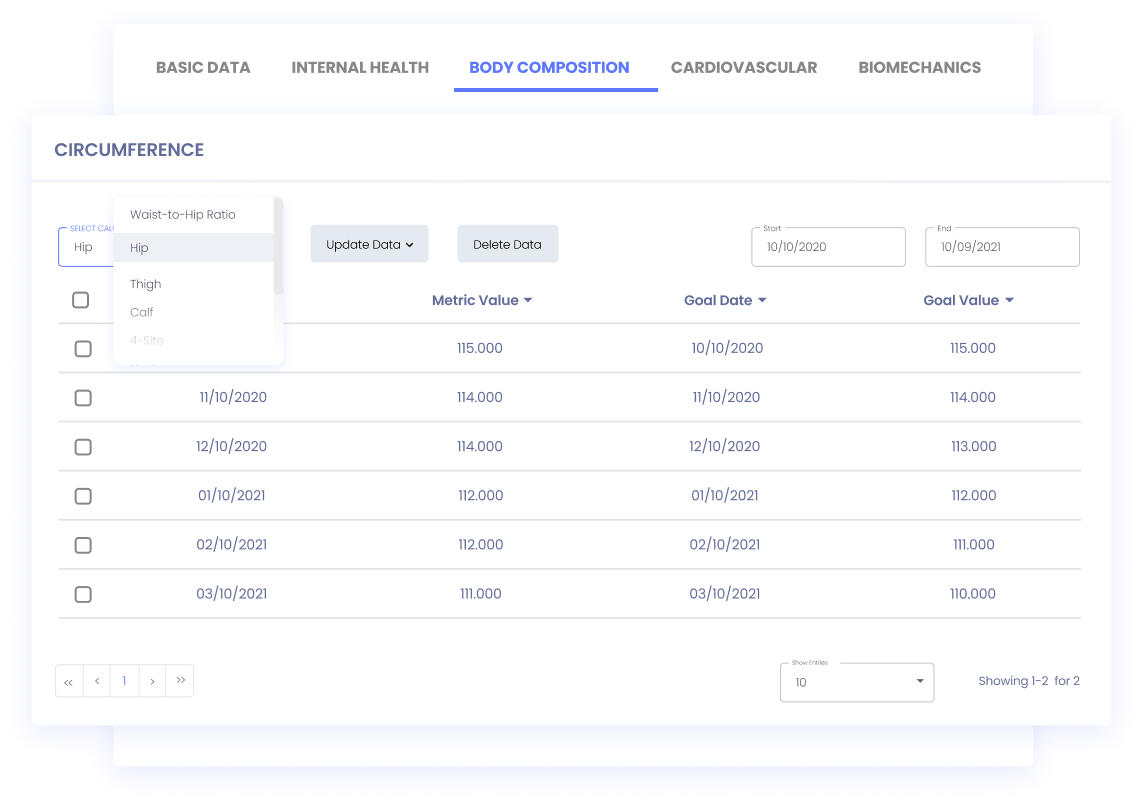Open the Update Data dropdown
1140x803 pixels.
click(369, 244)
